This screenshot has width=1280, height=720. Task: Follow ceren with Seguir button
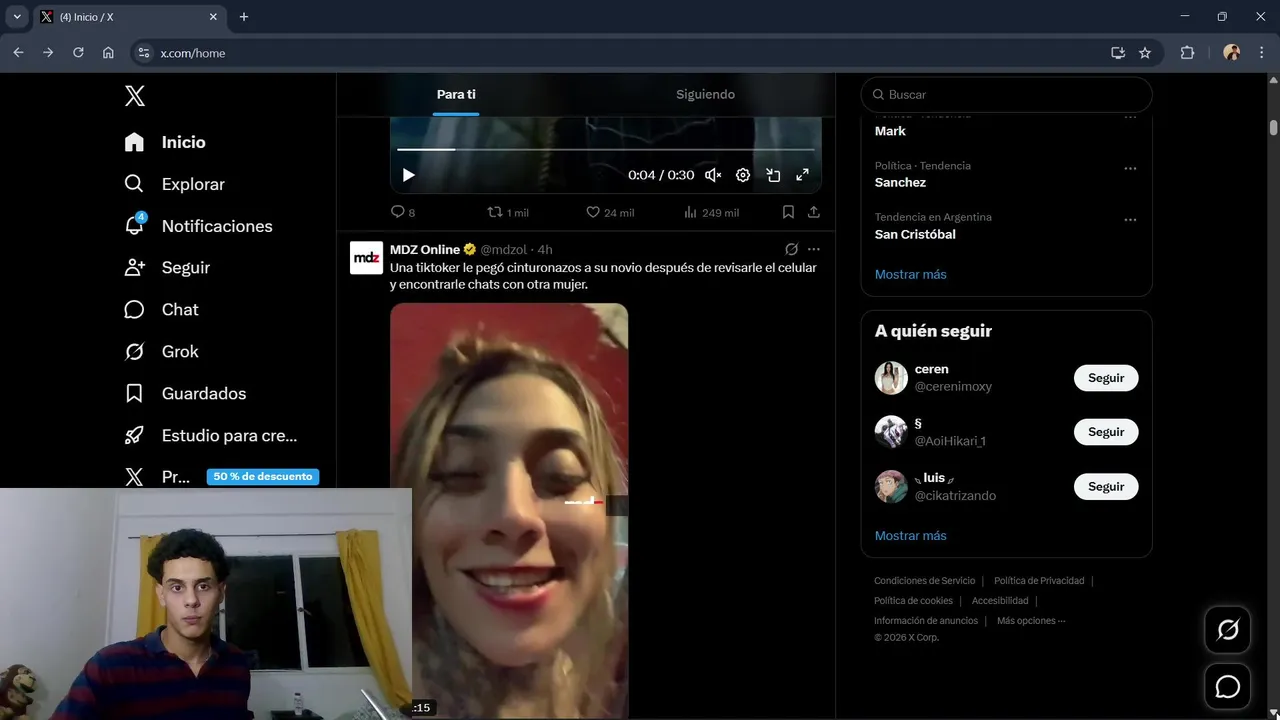pos(1106,378)
